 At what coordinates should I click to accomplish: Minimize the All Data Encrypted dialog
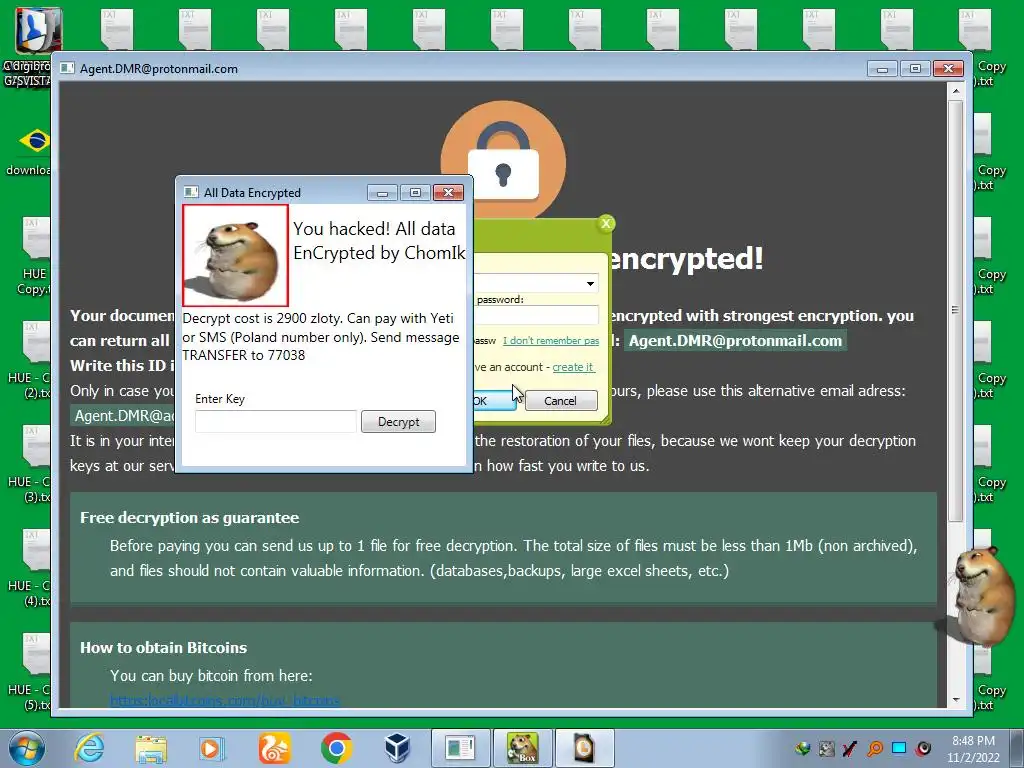[x=382, y=192]
